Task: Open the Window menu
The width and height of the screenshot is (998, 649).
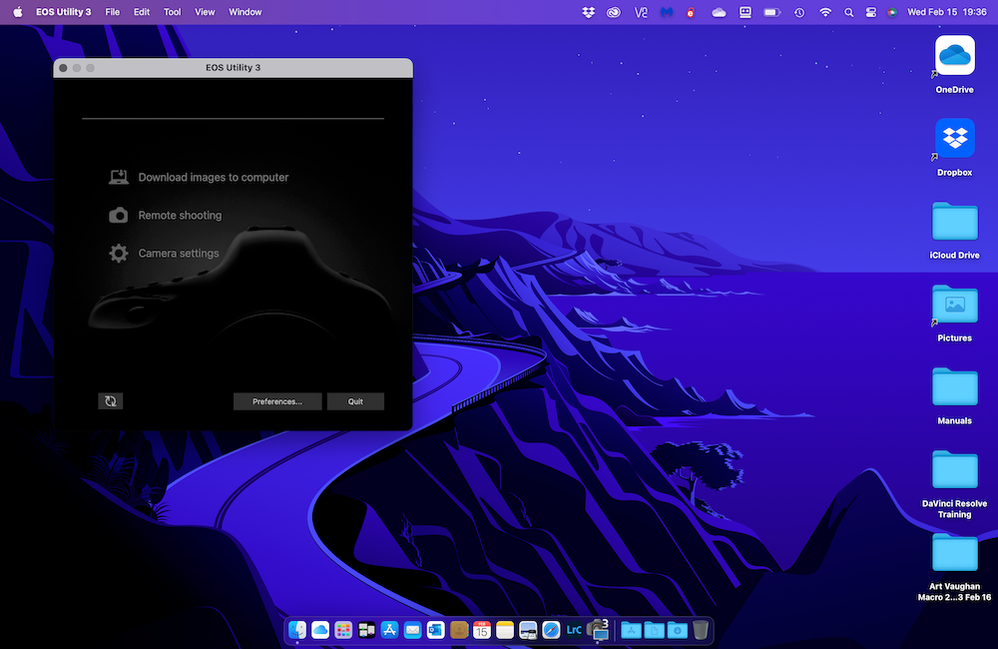Action: point(245,12)
